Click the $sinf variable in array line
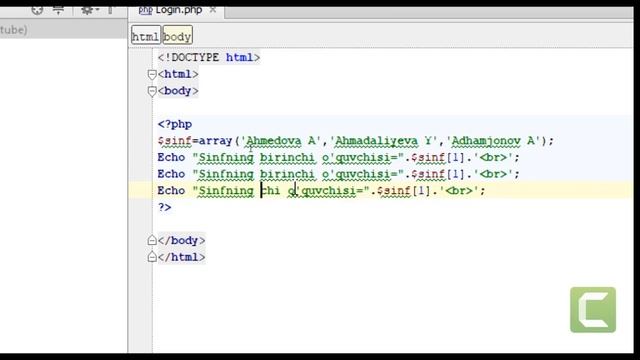Image resolution: width=640 pixels, height=360 pixels. tap(174, 141)
